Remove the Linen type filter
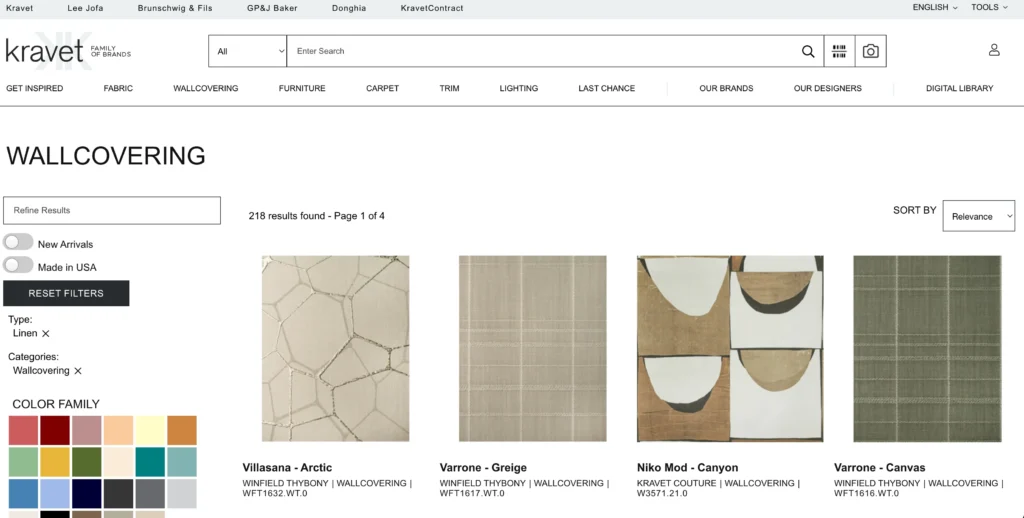Image resolution: width=1024 pixels, height=518 pixels. (x=46, y=334)
